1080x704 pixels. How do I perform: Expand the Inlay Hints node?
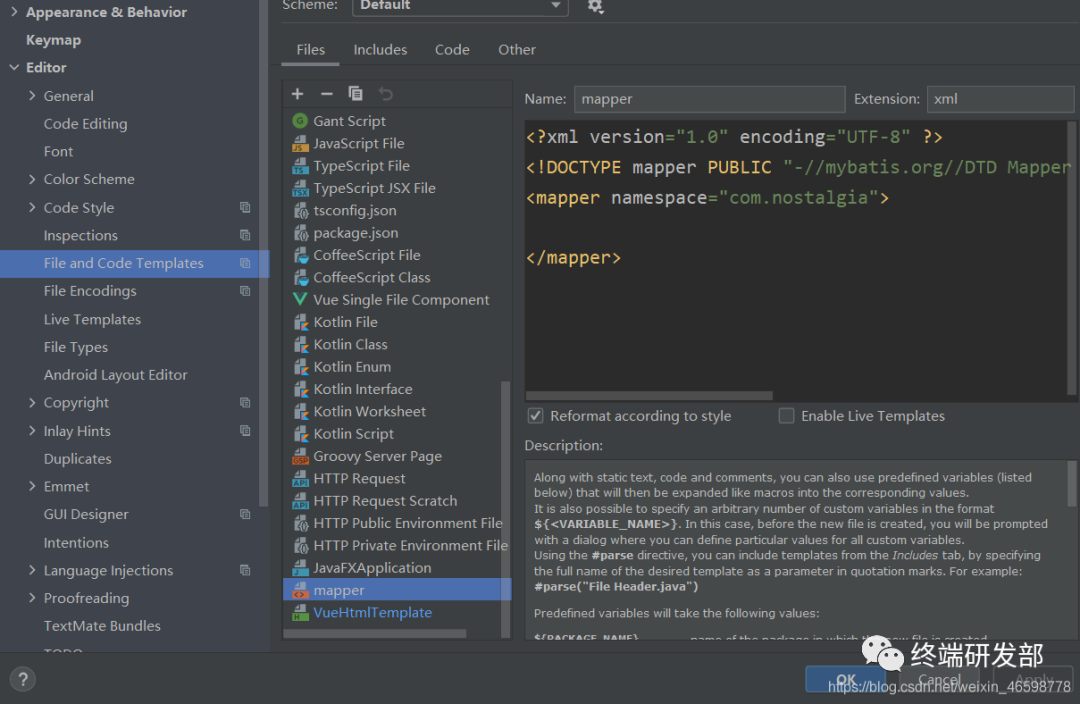32,431
